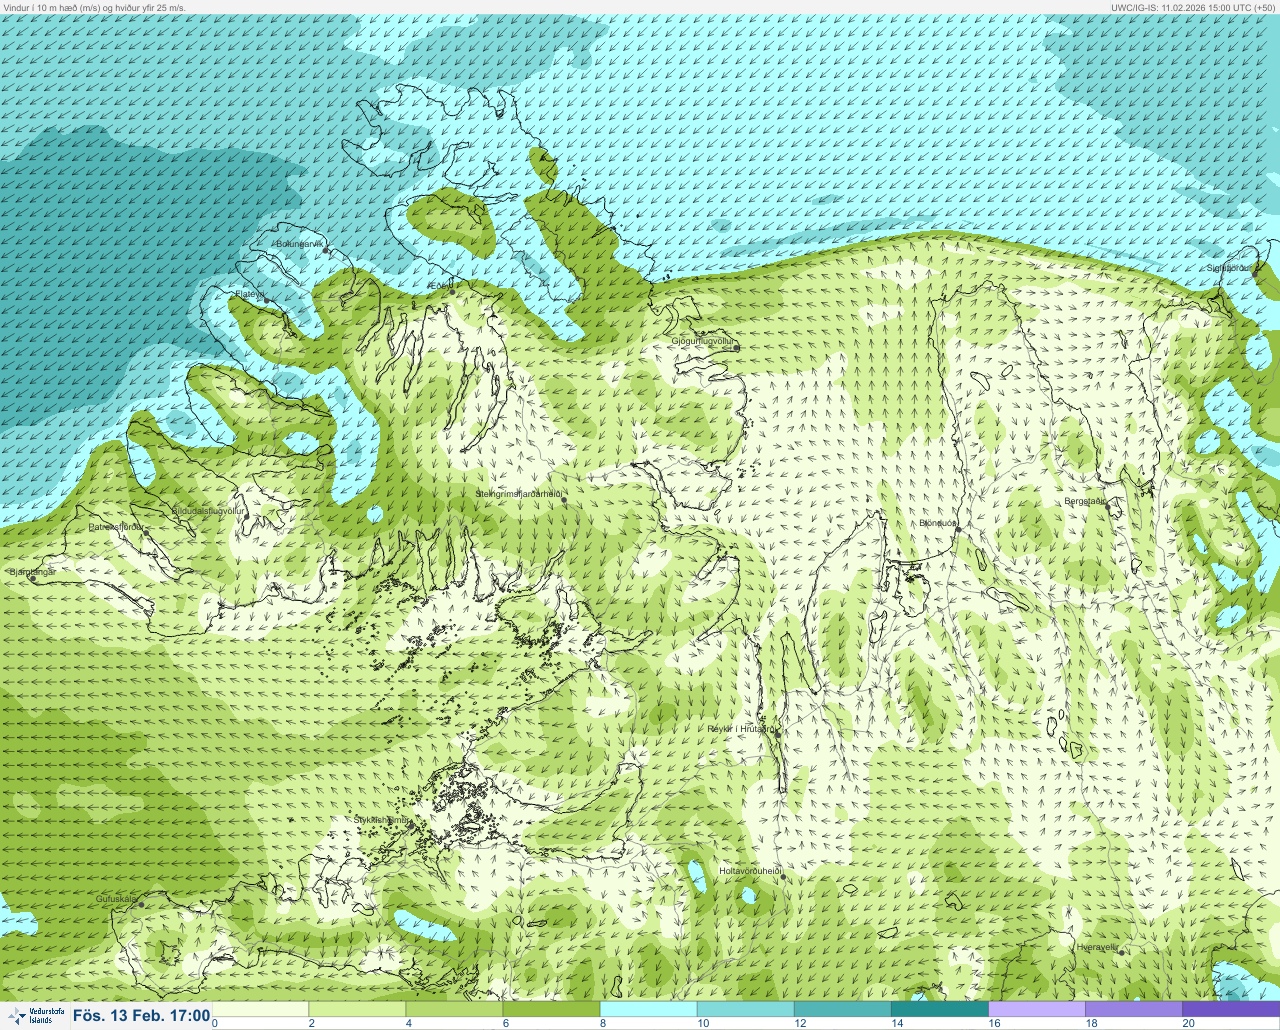Click the Bolungarvík station marker
This screenshot has width=1280, height=1030.
click(x=326, y=251)
